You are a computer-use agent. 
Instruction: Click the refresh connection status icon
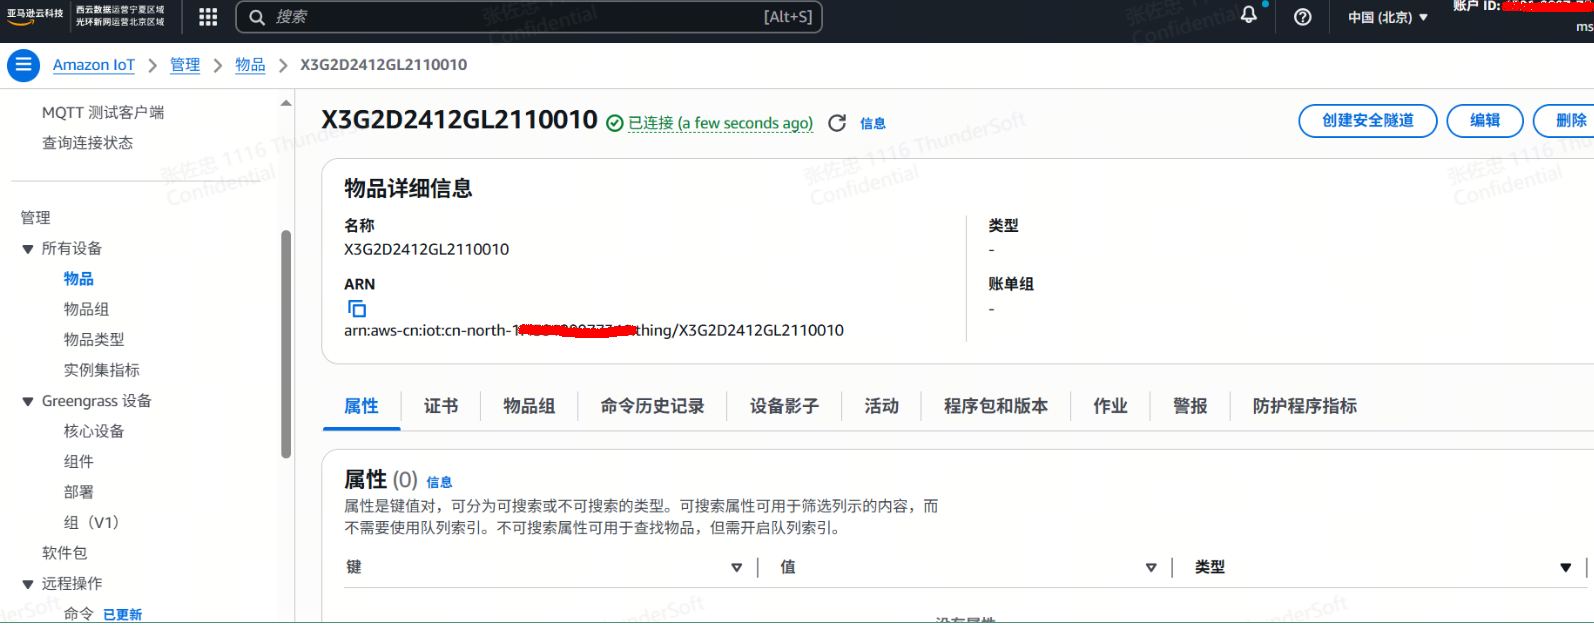click(x=837, y=123)
